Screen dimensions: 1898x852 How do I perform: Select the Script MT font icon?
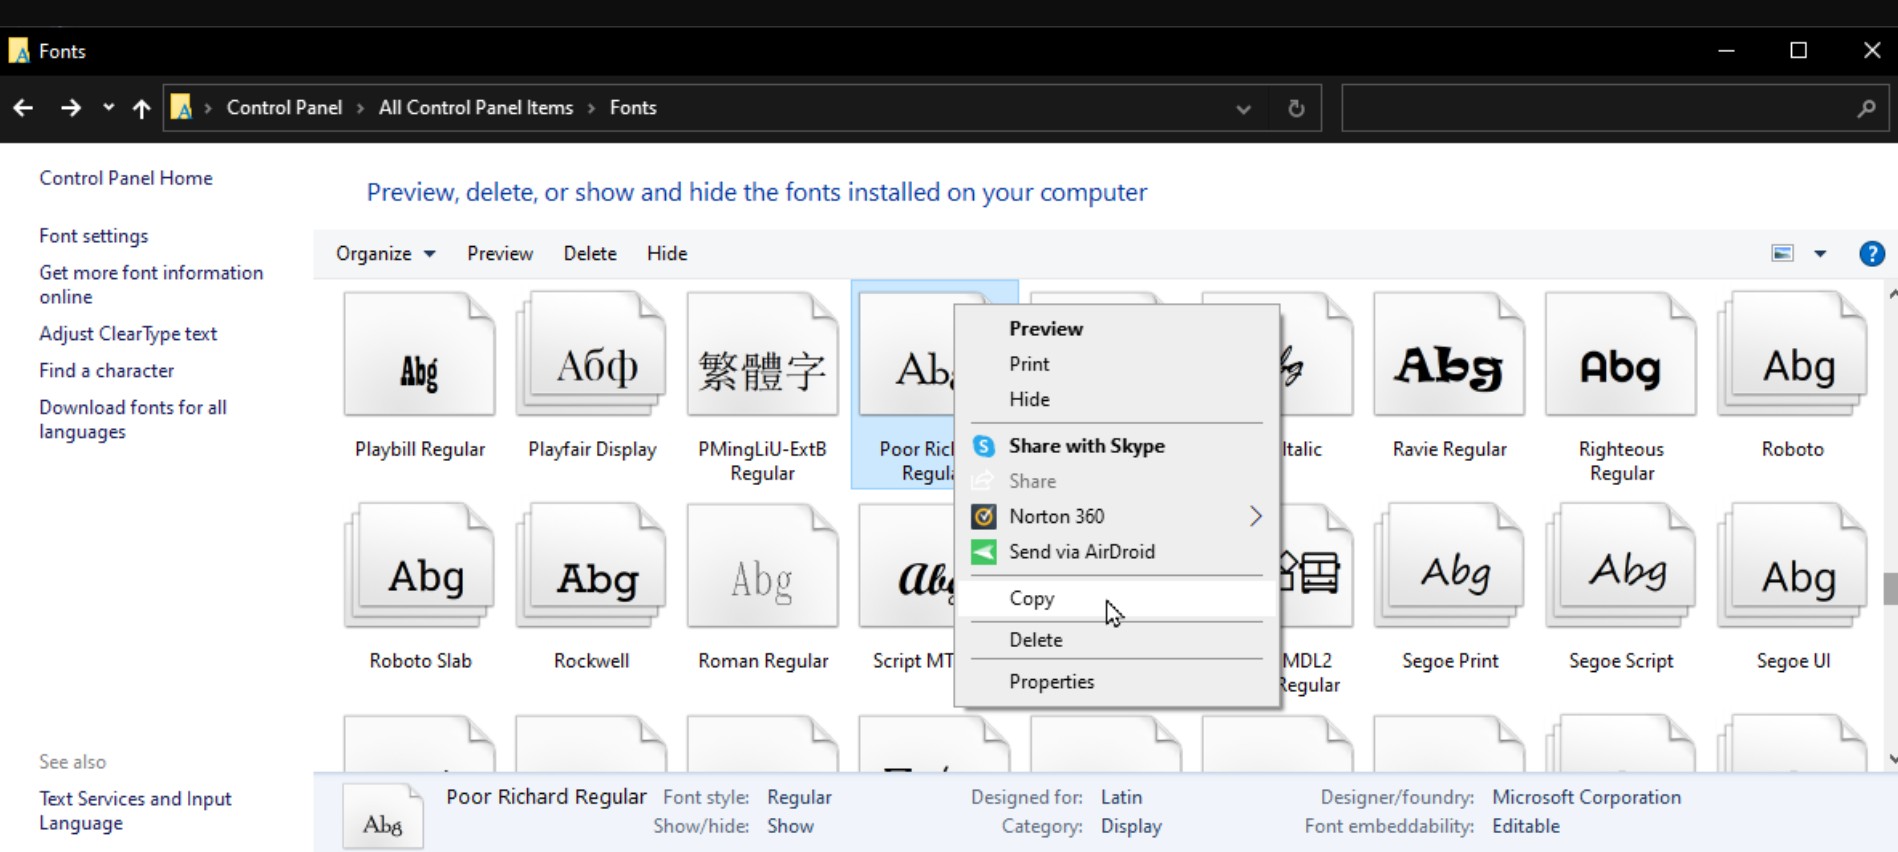[x=907, y=566]
